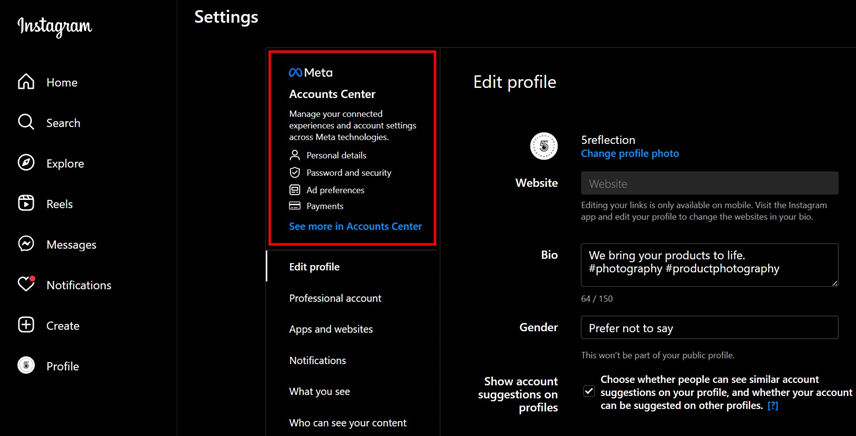
Task: Open Search from the sidebar
Action: pyautogui.click(x=63, y=123)
